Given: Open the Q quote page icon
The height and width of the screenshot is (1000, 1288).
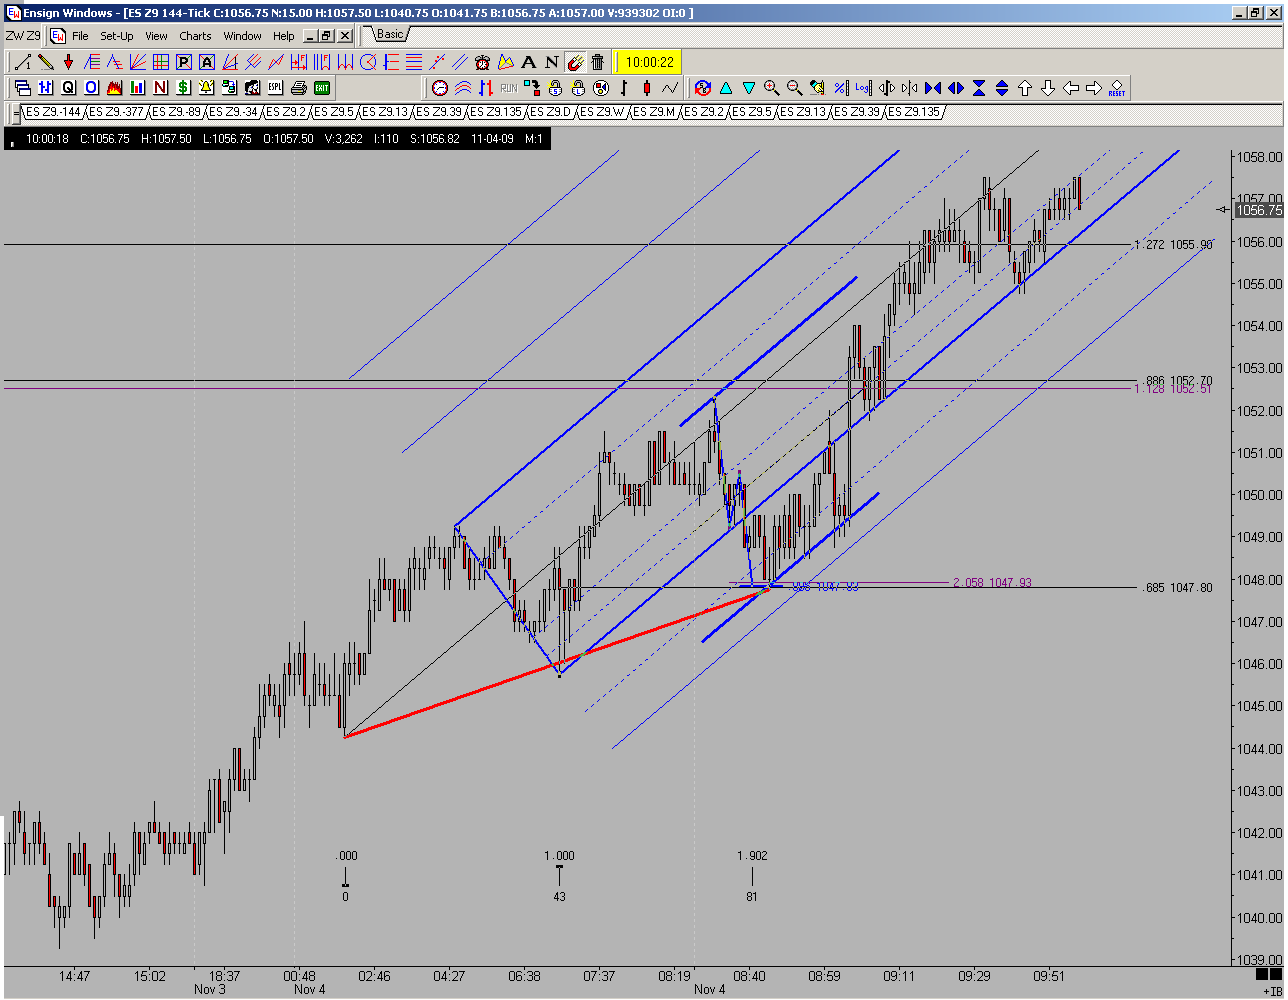Looking at the screenshot, I should [x=68, y=88].
